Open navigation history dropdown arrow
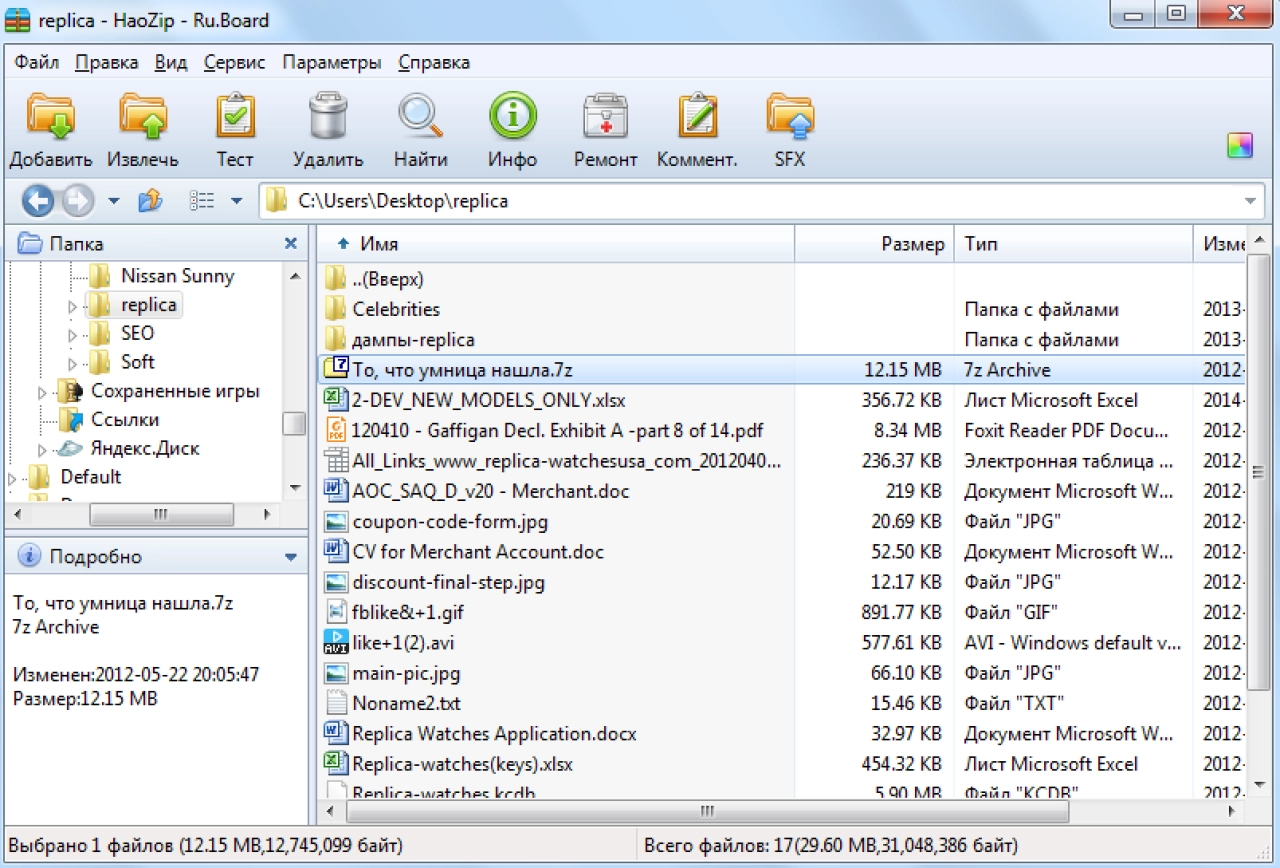This screenshot has height=868, width=1280. [x=114, y=201]
